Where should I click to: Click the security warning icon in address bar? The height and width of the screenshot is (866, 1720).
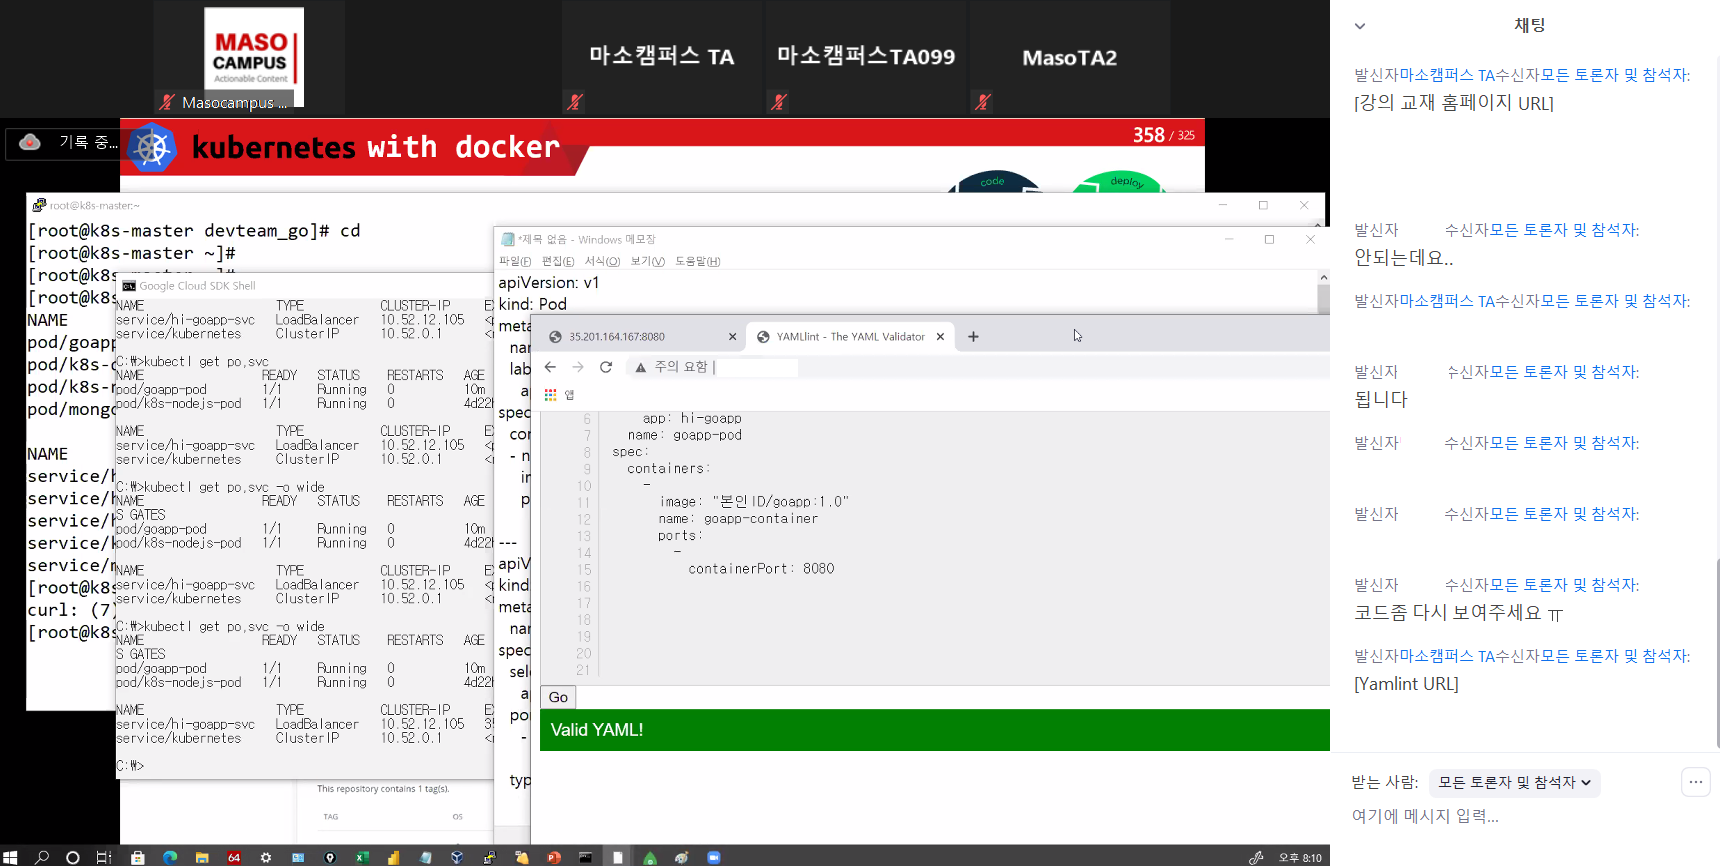point(641,367)
